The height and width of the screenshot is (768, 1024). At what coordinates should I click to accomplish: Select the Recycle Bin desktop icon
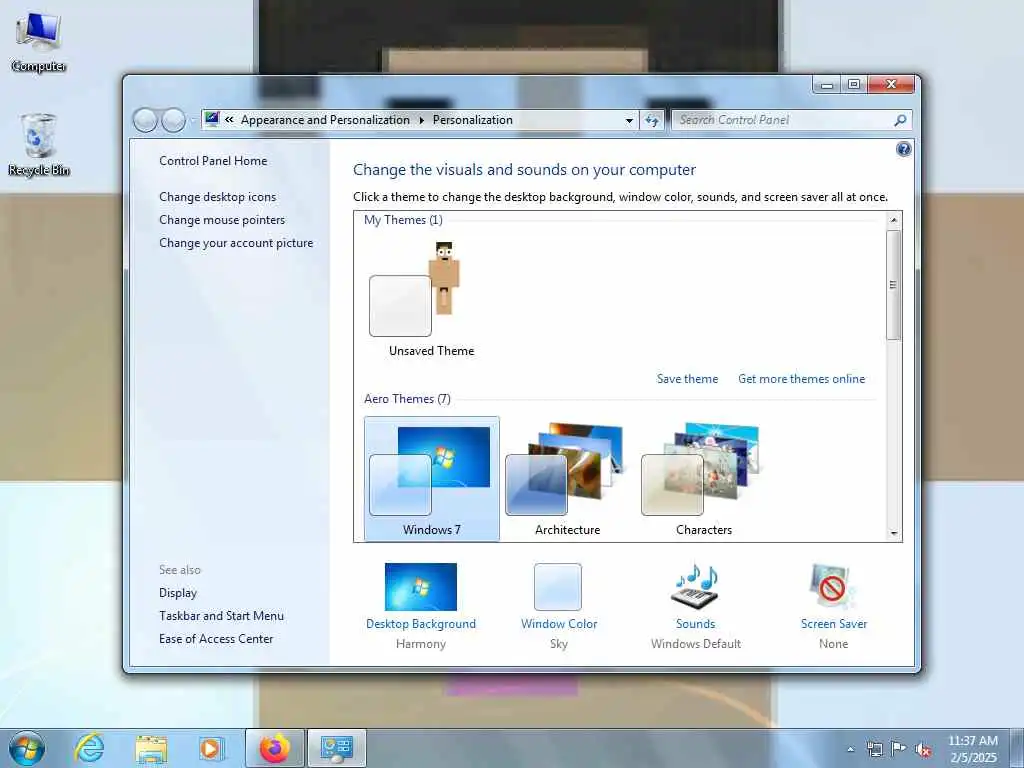coord(39,144)
